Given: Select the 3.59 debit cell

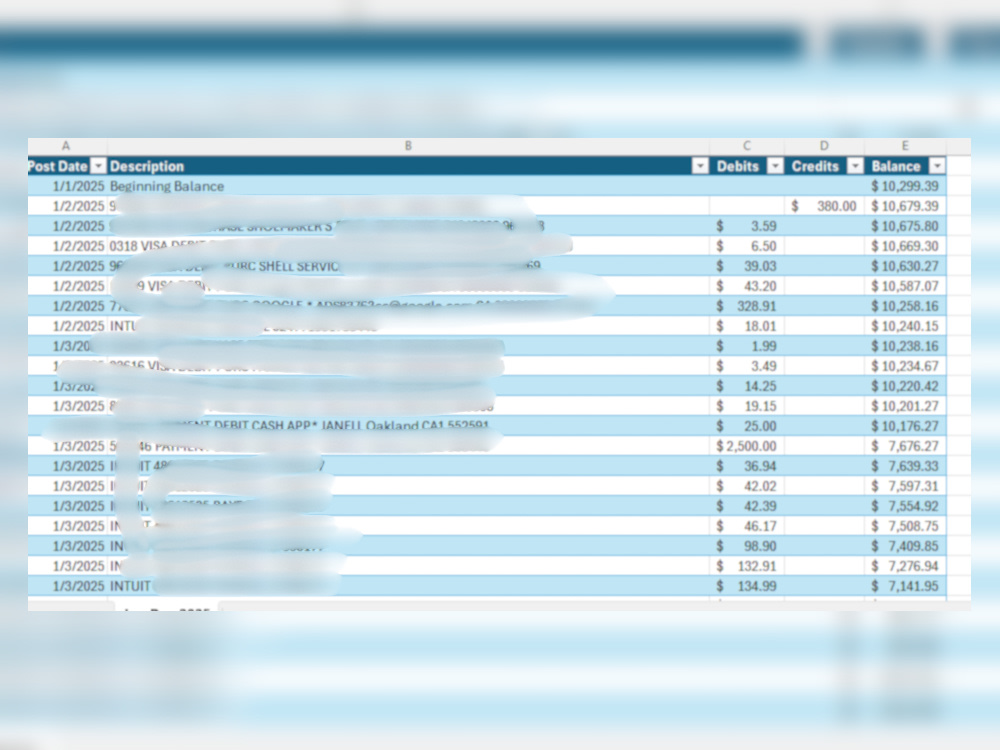Looking at the screenshot, I should tap(747, 226).
